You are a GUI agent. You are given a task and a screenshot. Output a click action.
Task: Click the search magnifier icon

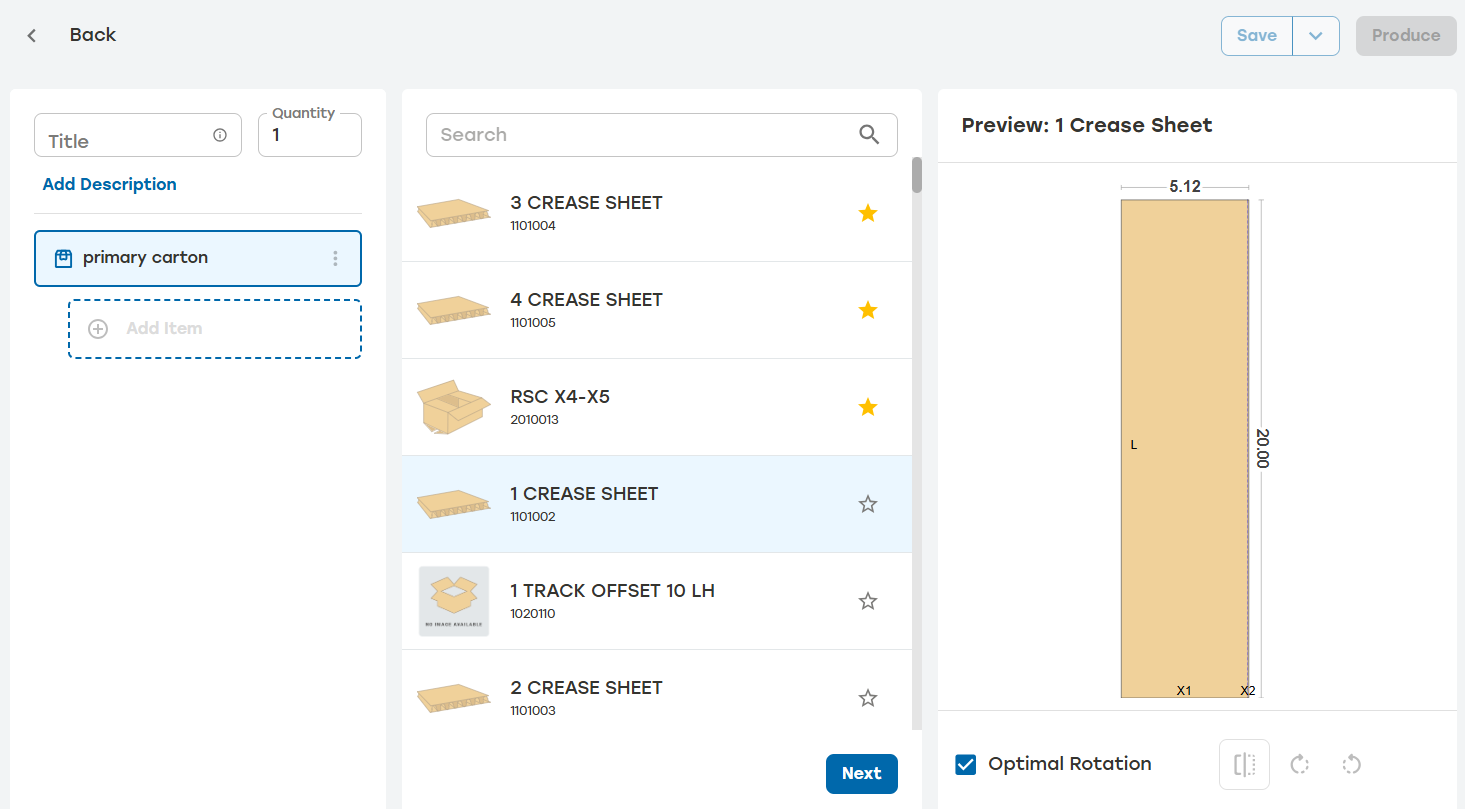869,135
